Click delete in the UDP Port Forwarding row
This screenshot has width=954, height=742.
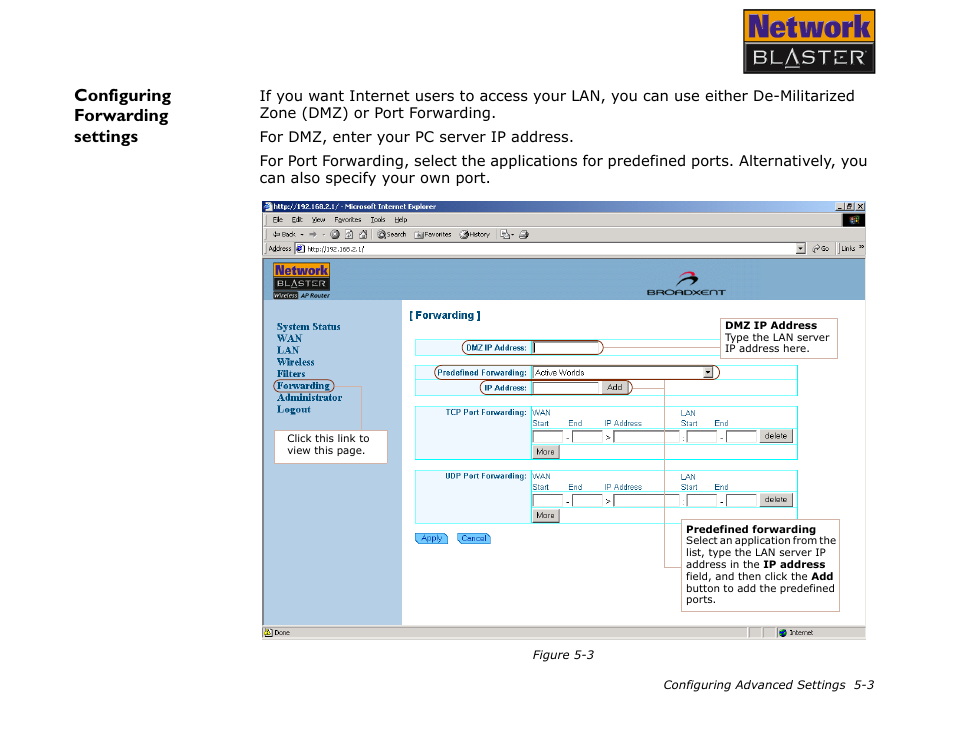pos(776,500)
